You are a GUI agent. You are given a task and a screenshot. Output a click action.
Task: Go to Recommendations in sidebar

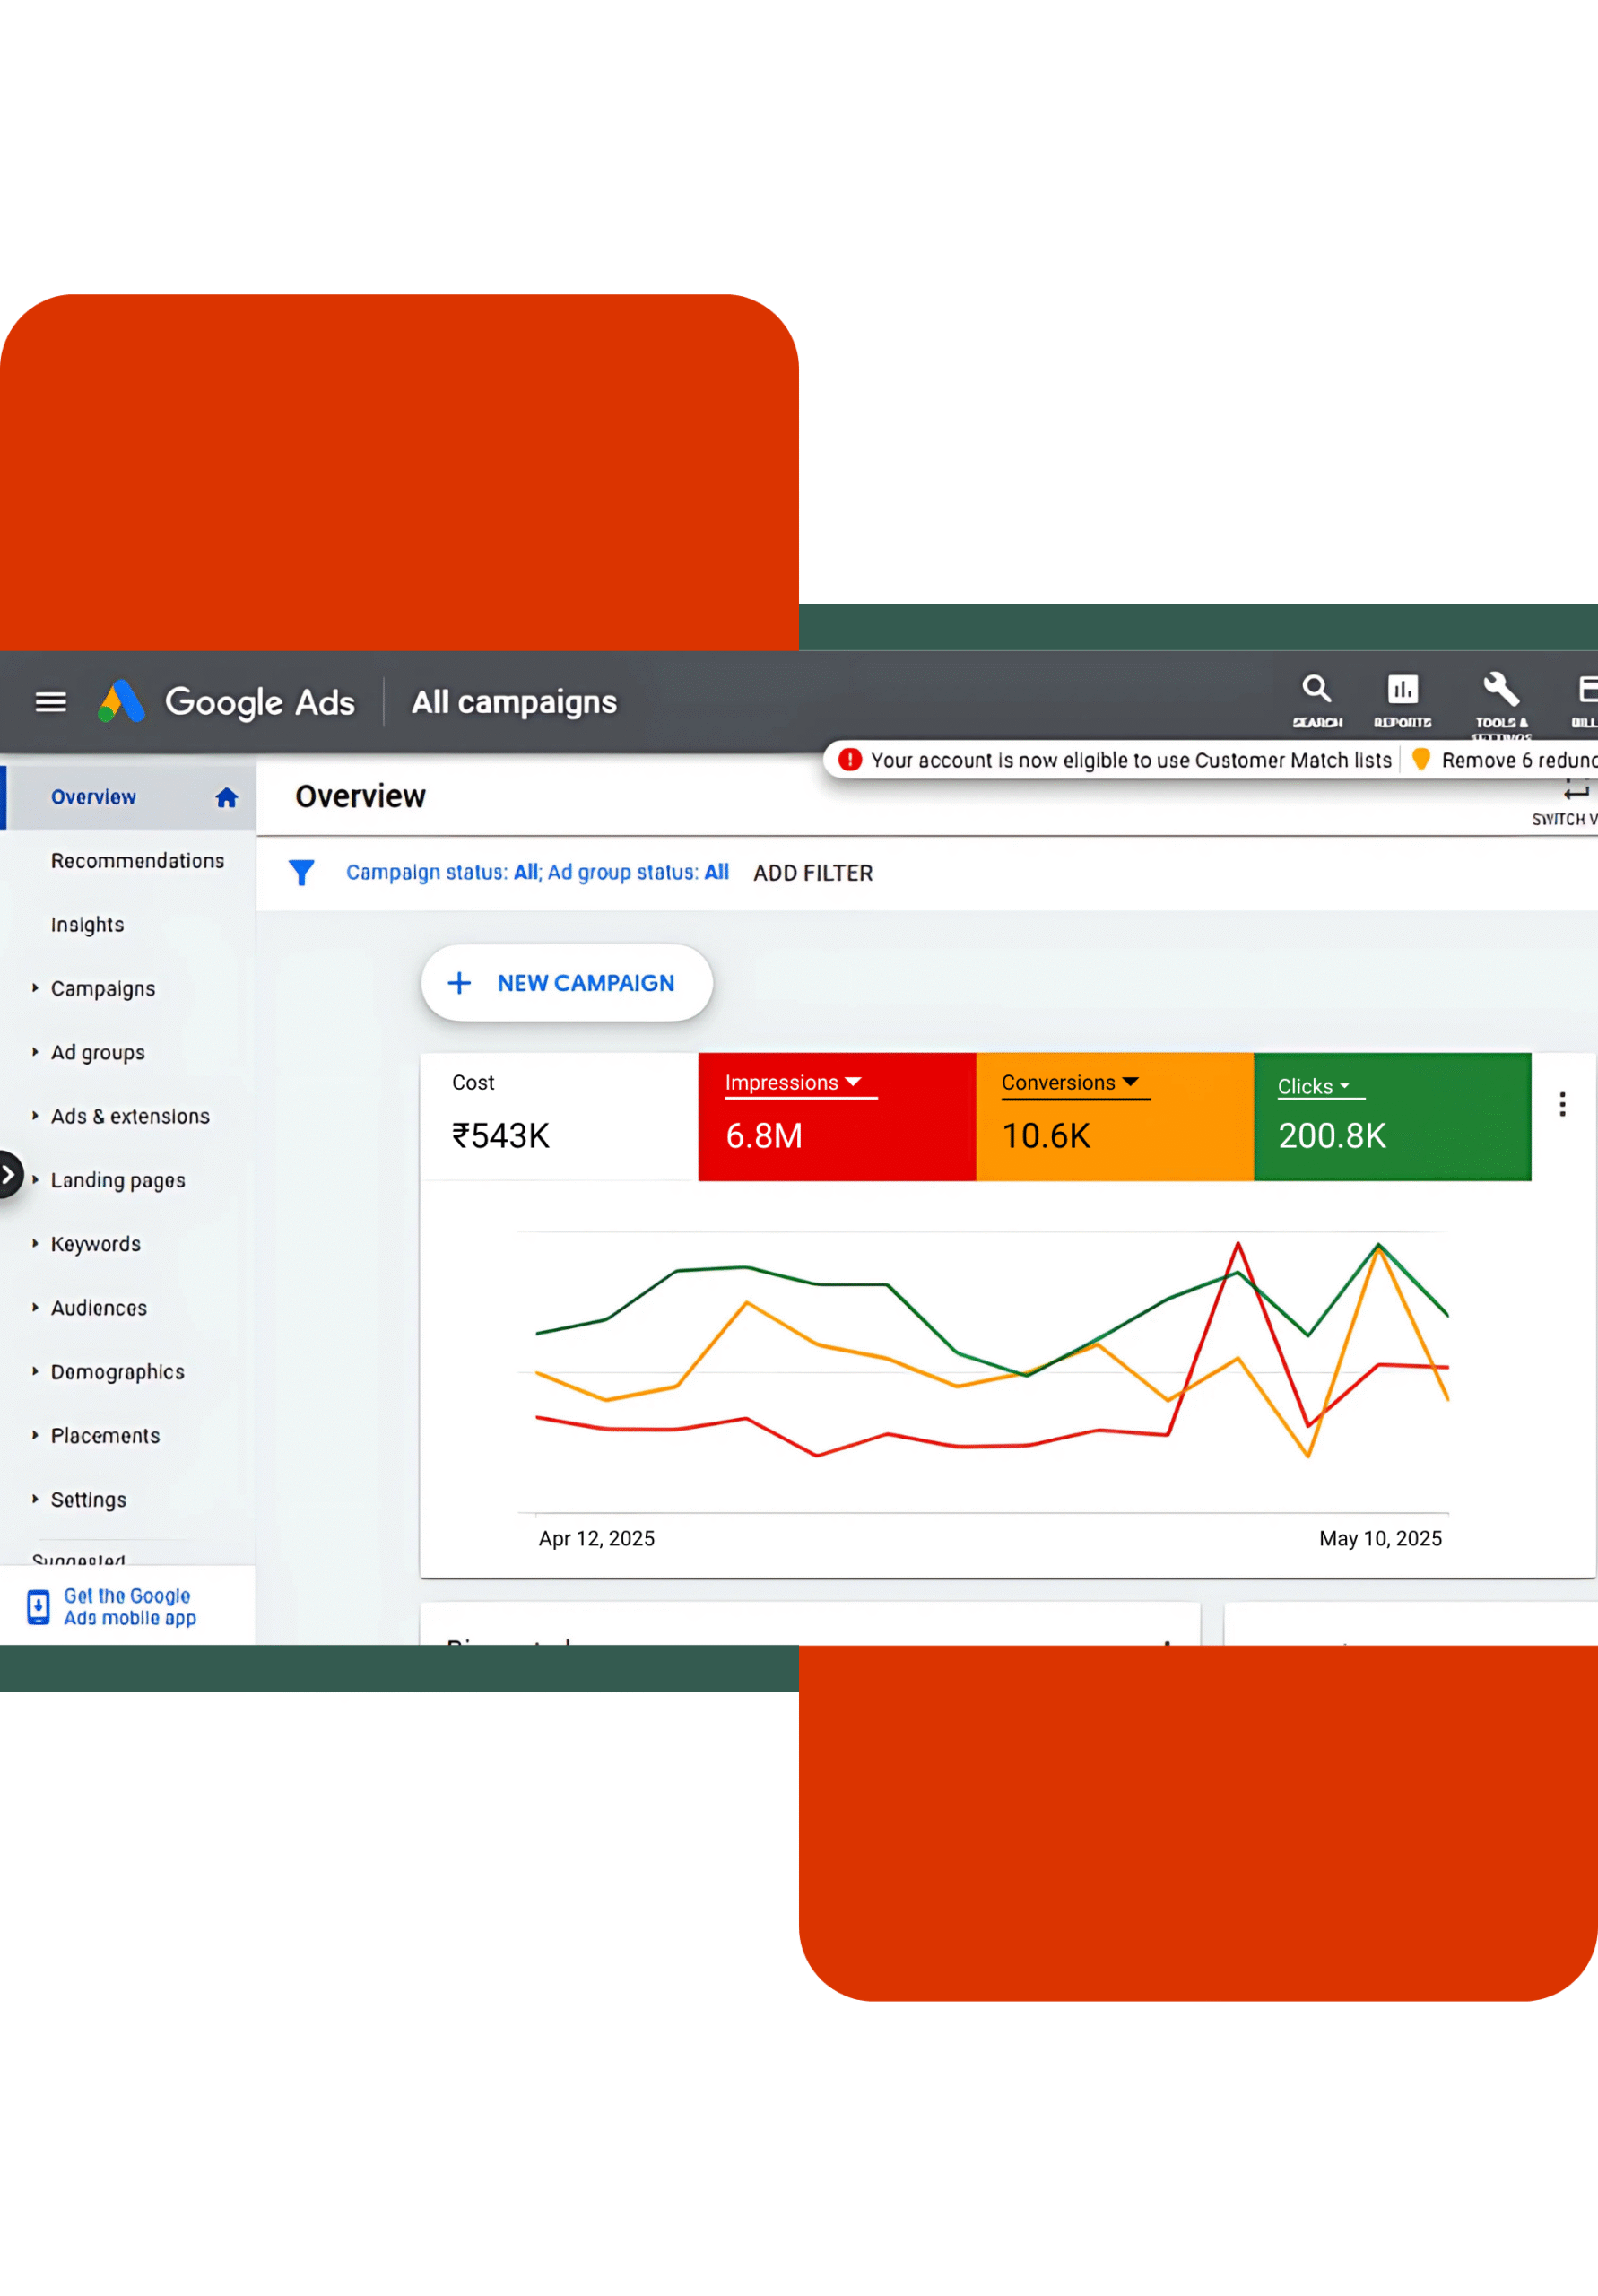137,861
